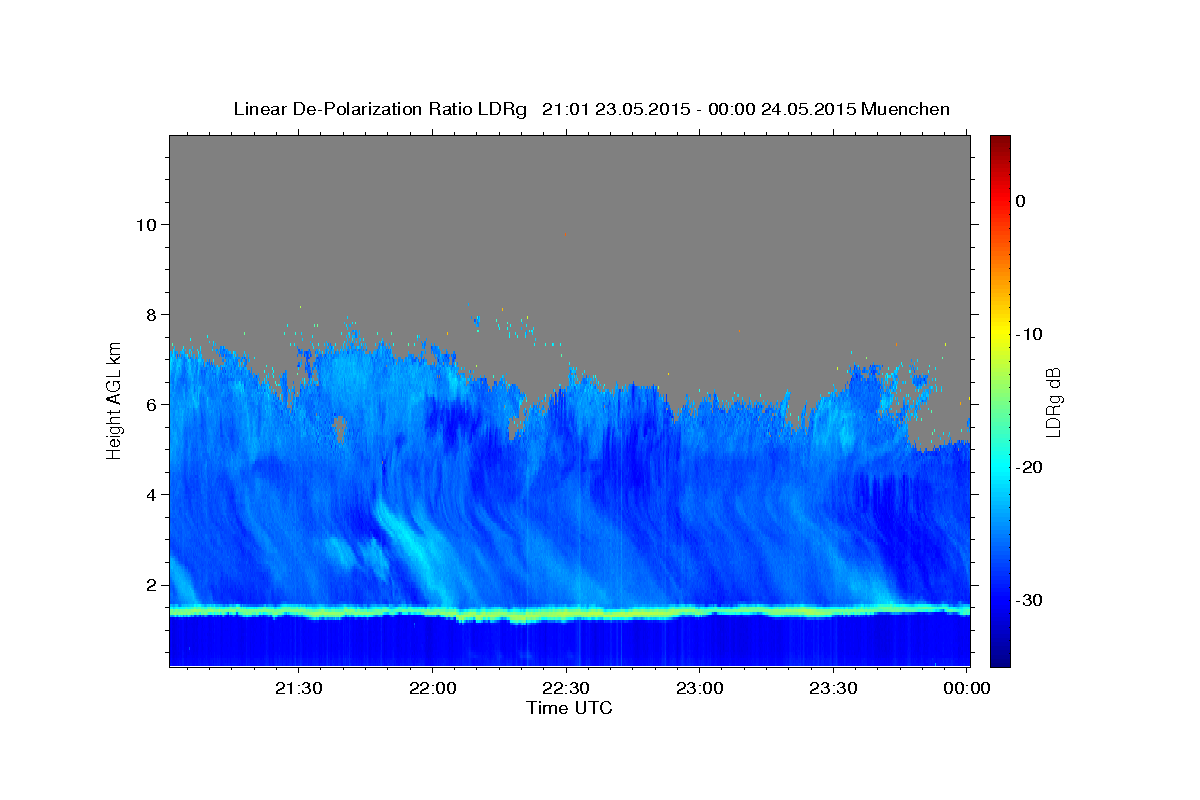
Task: Click the 00:00 time tick label
Action: 968,688
